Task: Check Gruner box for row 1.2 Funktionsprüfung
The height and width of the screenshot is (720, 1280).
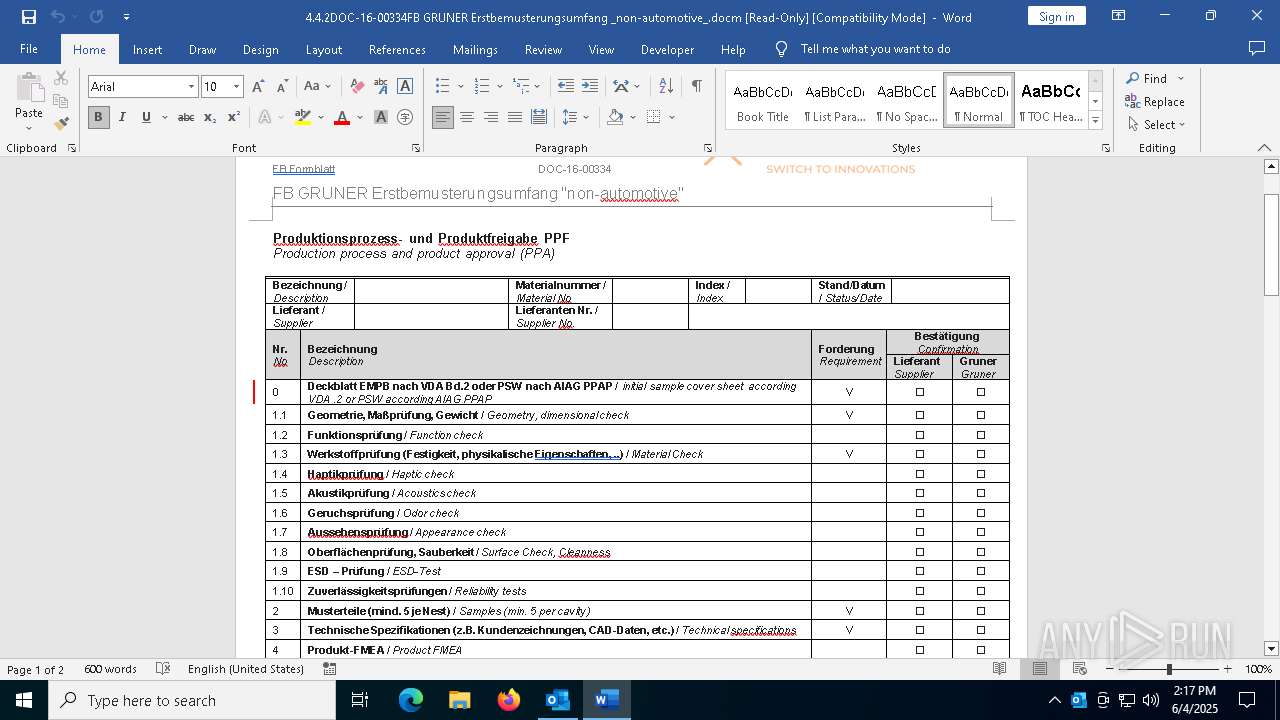Action: pos(981,435)
